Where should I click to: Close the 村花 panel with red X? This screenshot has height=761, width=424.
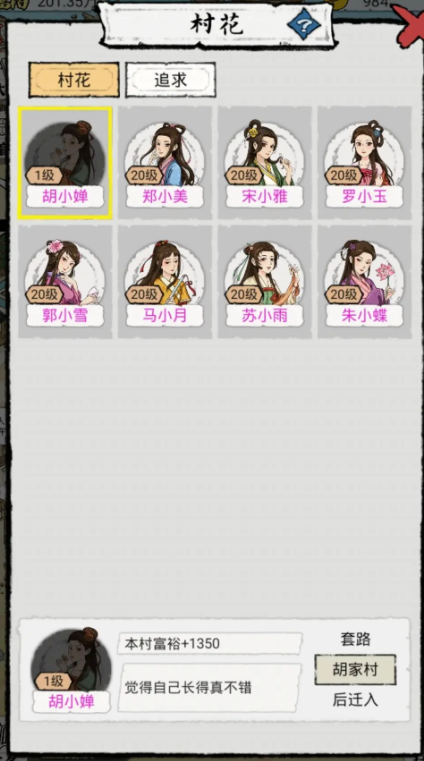point(410,27)
